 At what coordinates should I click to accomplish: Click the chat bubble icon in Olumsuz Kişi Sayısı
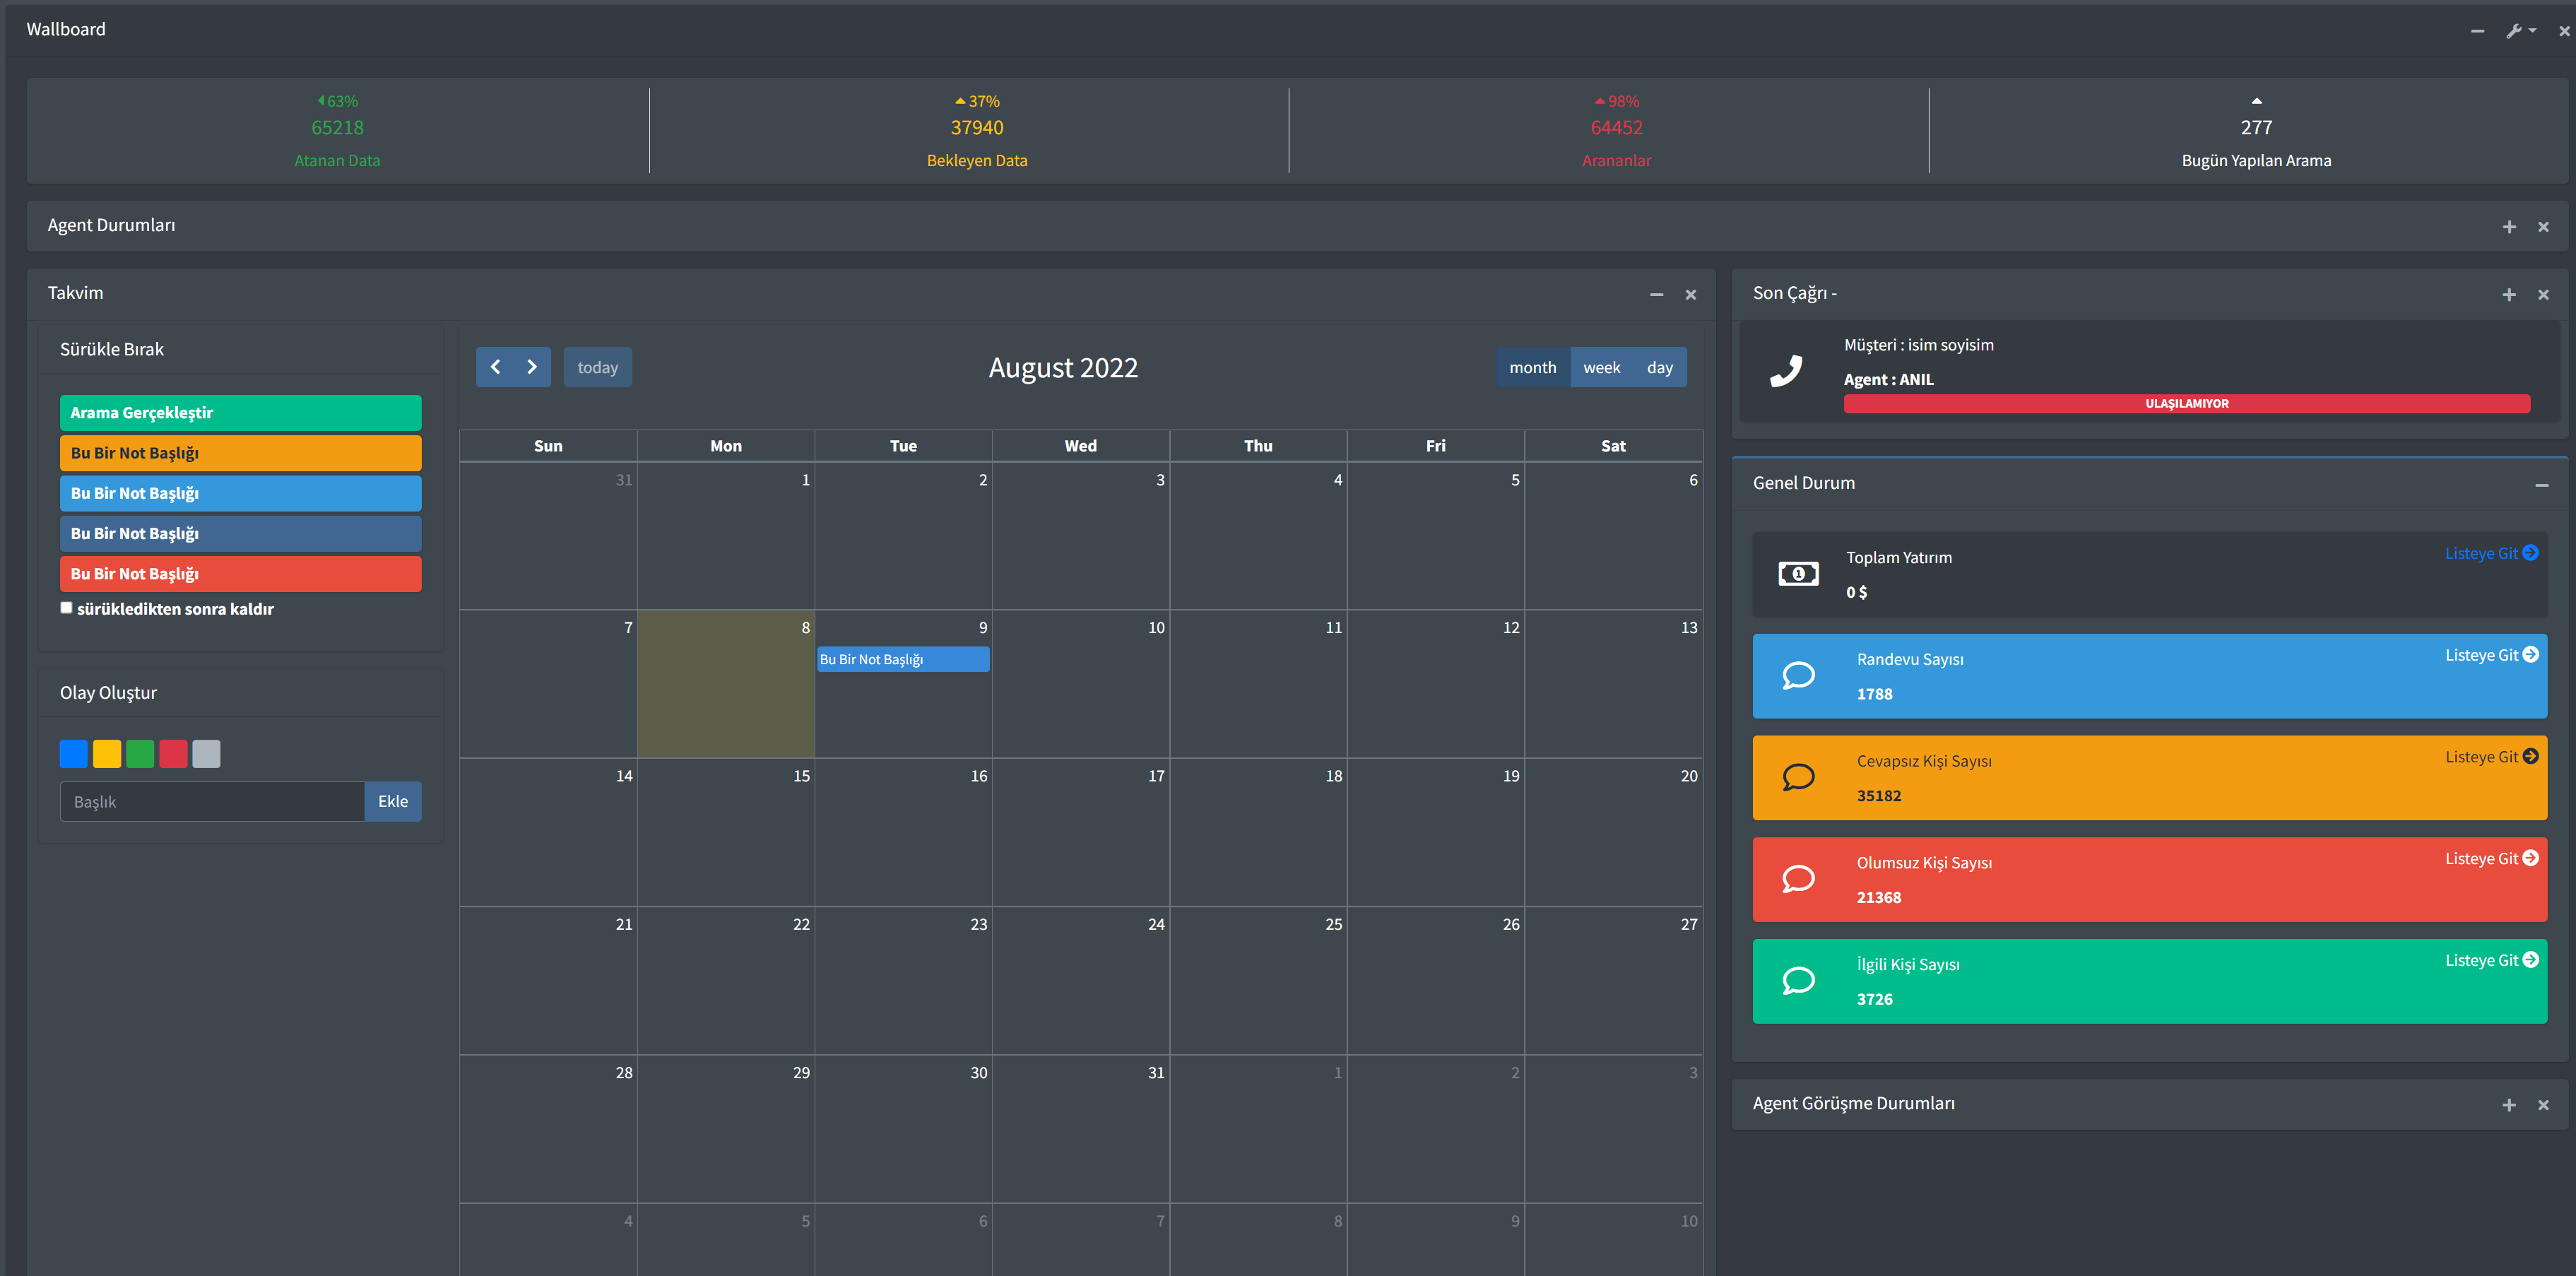[x=1798, y=879]
